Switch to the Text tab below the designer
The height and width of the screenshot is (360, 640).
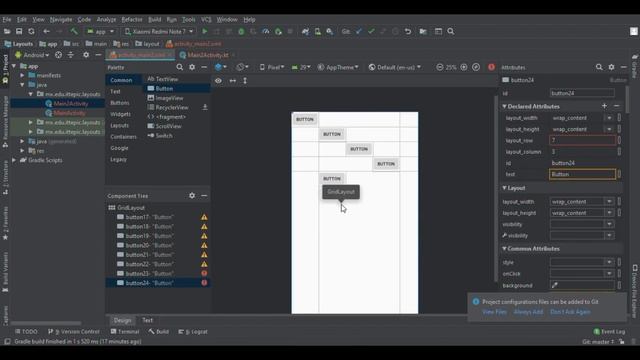[147, 320]
